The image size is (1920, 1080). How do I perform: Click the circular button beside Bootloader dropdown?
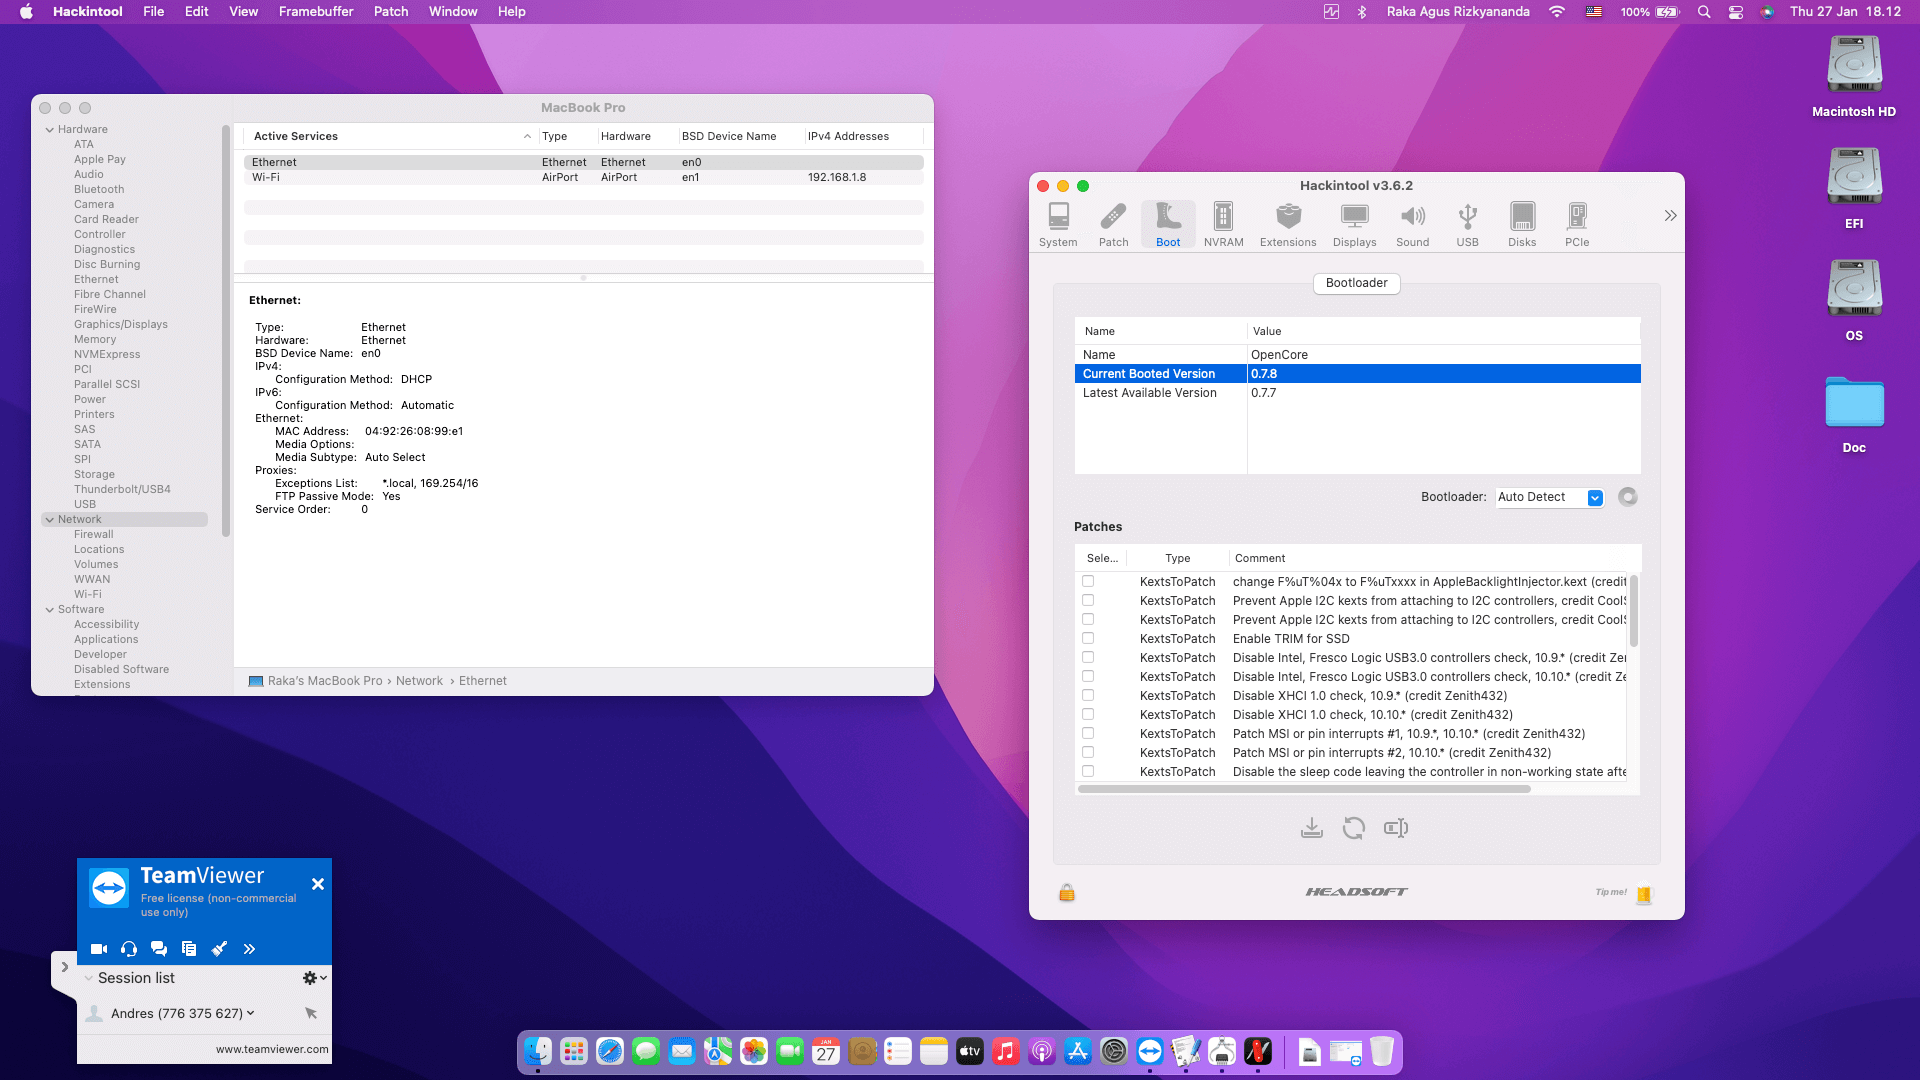coord(1628,497)
